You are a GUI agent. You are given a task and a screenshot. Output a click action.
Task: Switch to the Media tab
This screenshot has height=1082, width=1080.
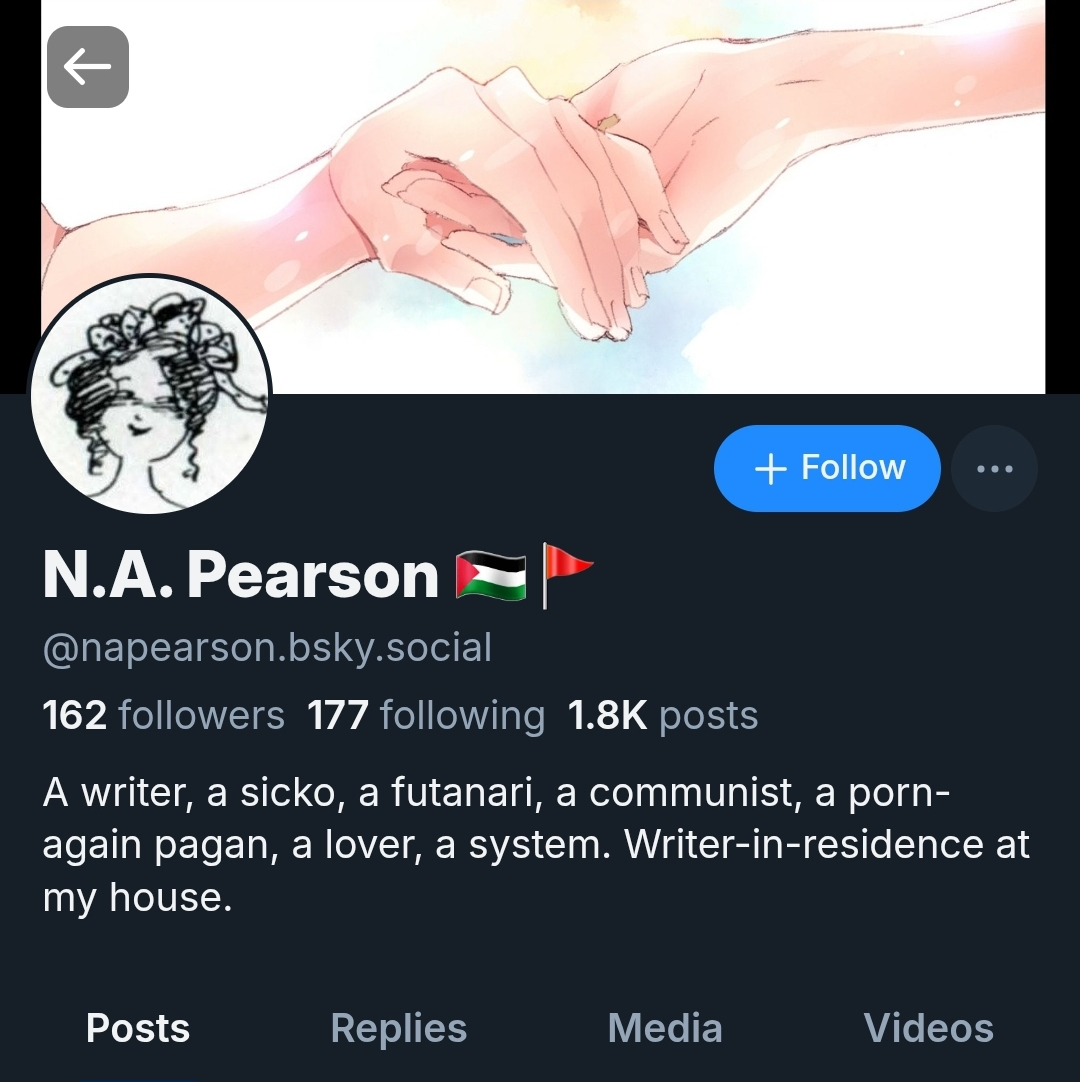(665, 1028)
